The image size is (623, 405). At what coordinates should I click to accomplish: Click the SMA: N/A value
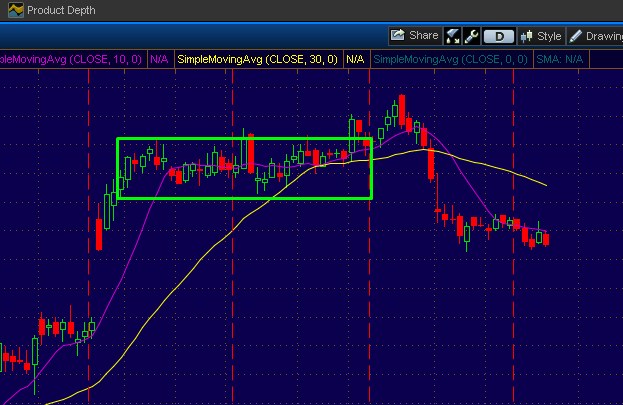(559, 60)
